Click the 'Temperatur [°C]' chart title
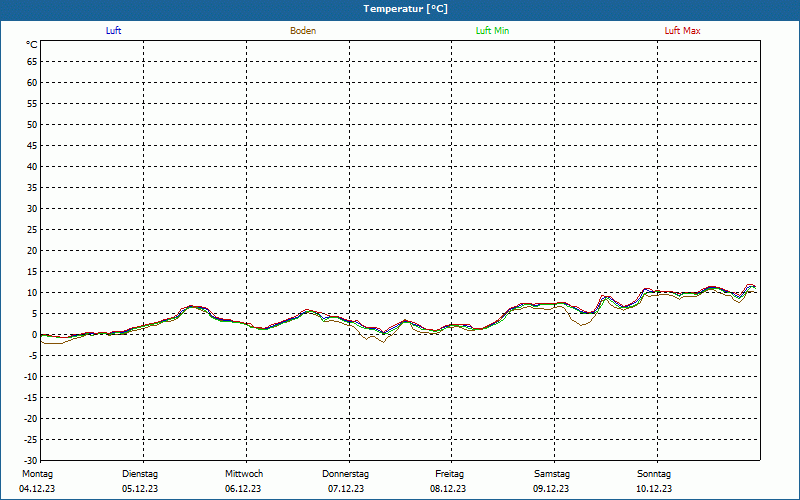The image size is (800, 500). tap(406, 9)
